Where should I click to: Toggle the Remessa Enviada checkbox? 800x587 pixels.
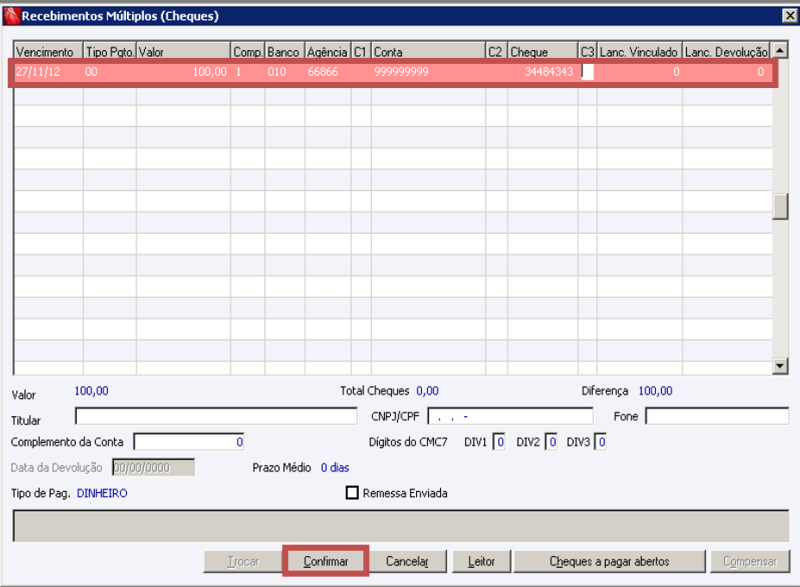(x=352, y=493)
